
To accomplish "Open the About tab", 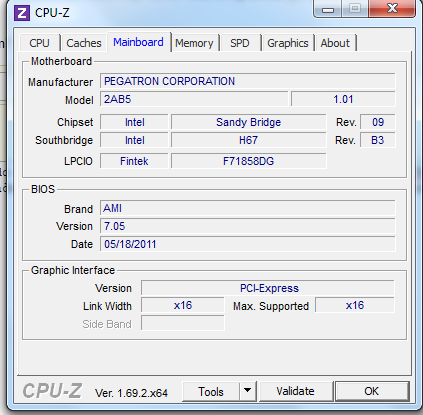I will coord(335,43).
